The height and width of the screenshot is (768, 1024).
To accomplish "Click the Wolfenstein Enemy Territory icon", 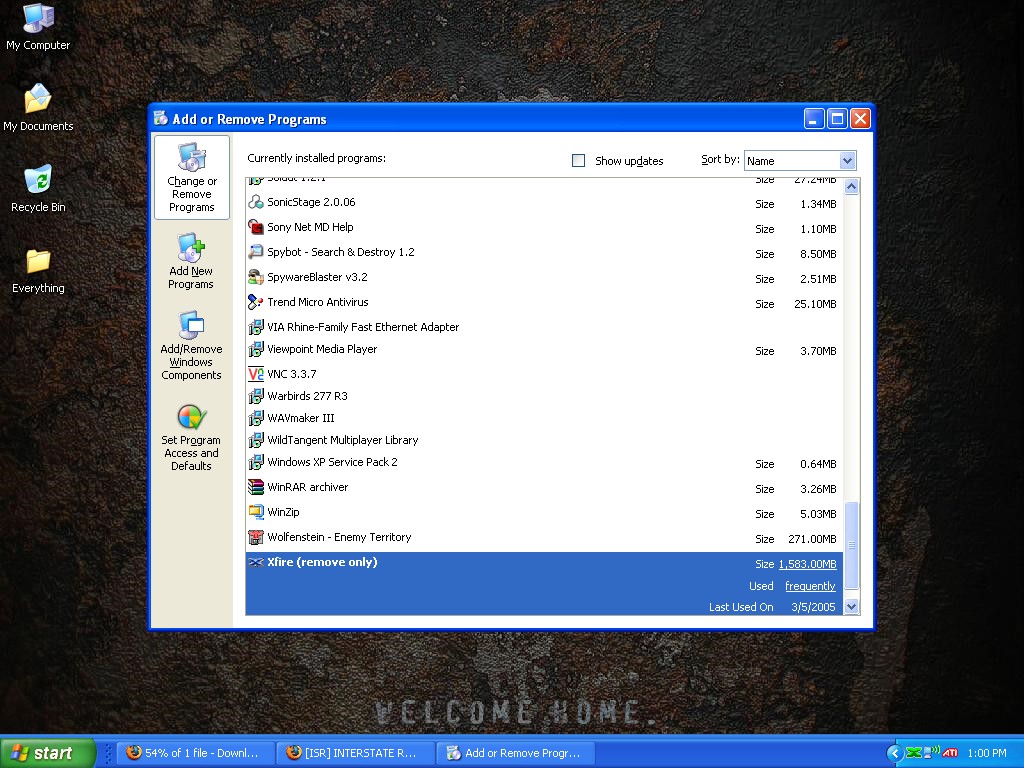I will tap(255, 537).
